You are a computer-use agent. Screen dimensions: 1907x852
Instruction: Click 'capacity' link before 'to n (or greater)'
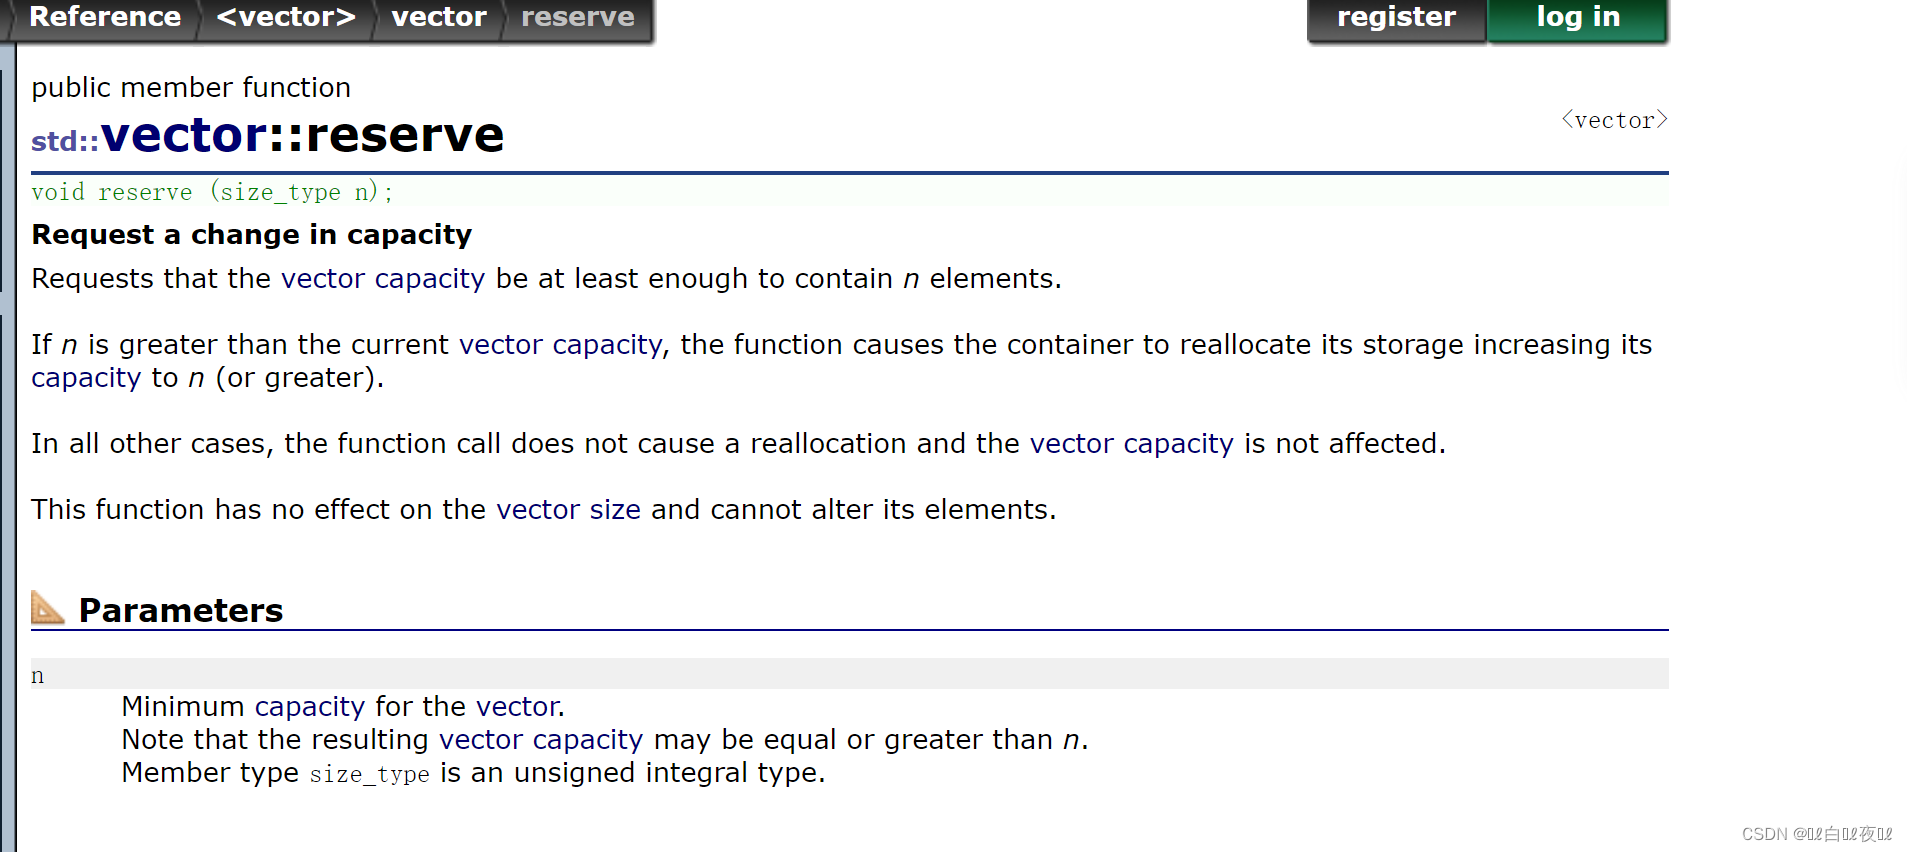point(86,378)
